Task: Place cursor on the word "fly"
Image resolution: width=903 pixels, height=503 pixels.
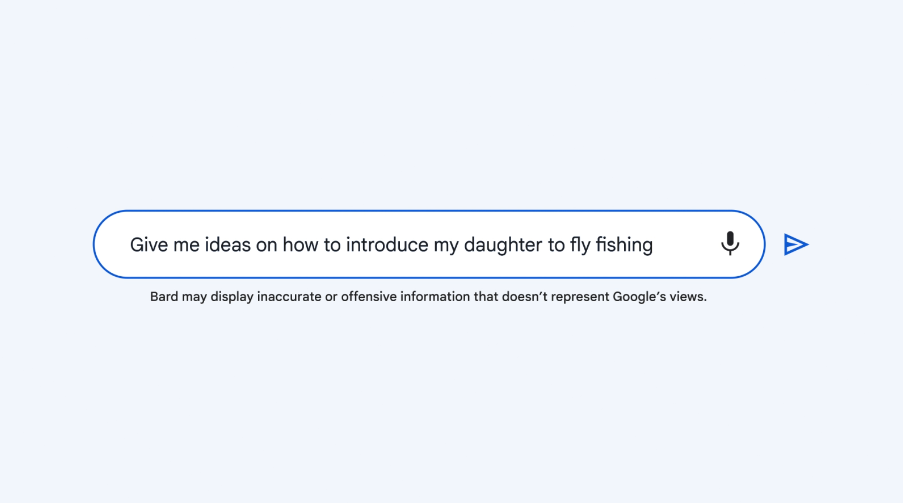Action: (x=580, y=245)
